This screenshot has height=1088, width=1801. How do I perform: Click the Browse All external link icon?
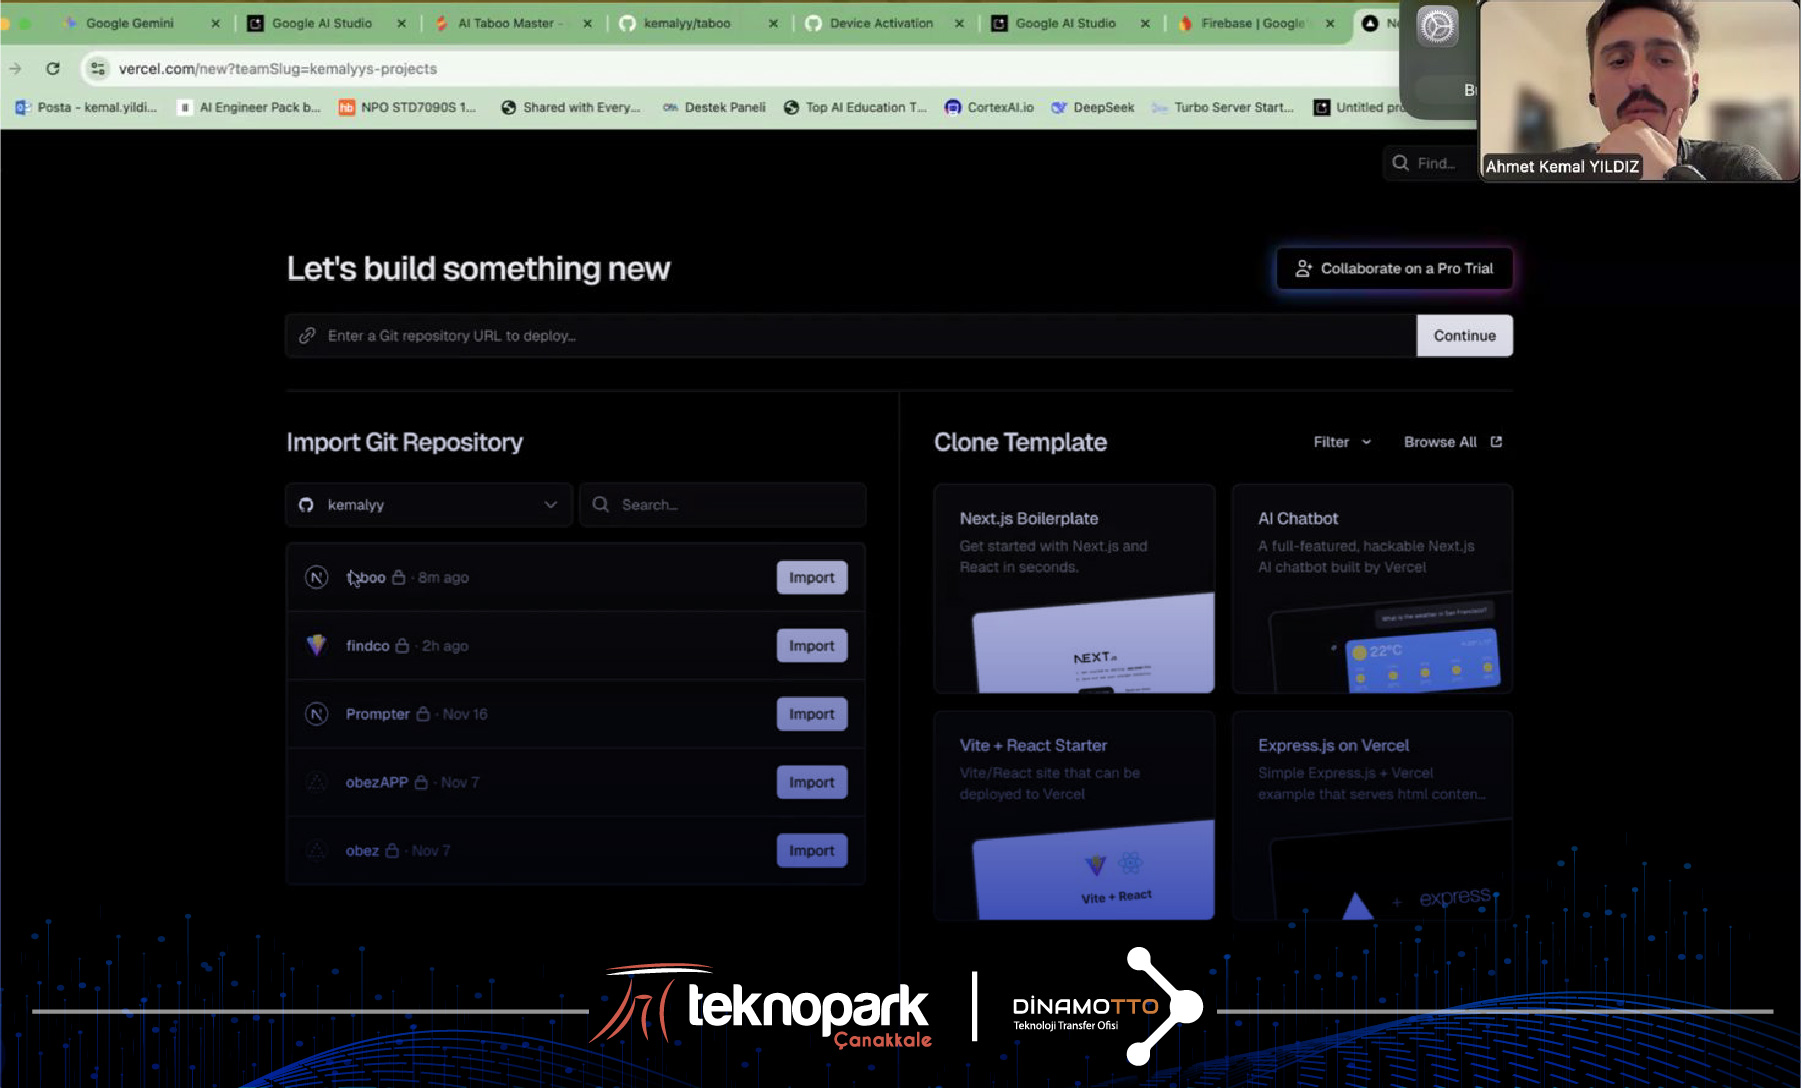tap(1496, 442)
